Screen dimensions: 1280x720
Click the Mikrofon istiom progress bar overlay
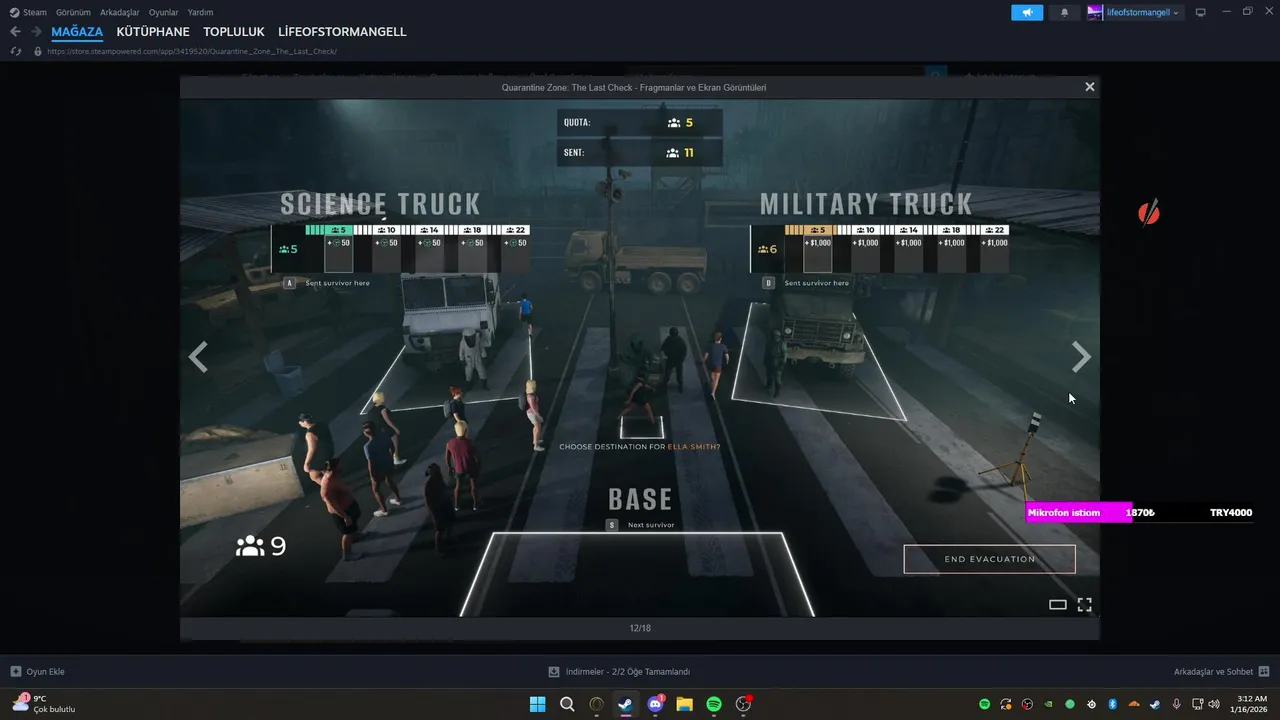(x=1140, y=513)
